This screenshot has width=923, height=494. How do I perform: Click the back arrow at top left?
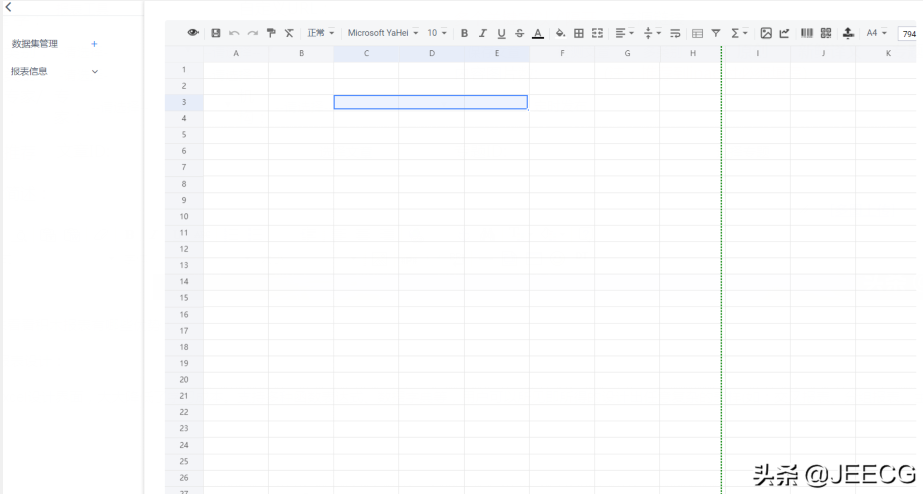[x=9, y=7]
